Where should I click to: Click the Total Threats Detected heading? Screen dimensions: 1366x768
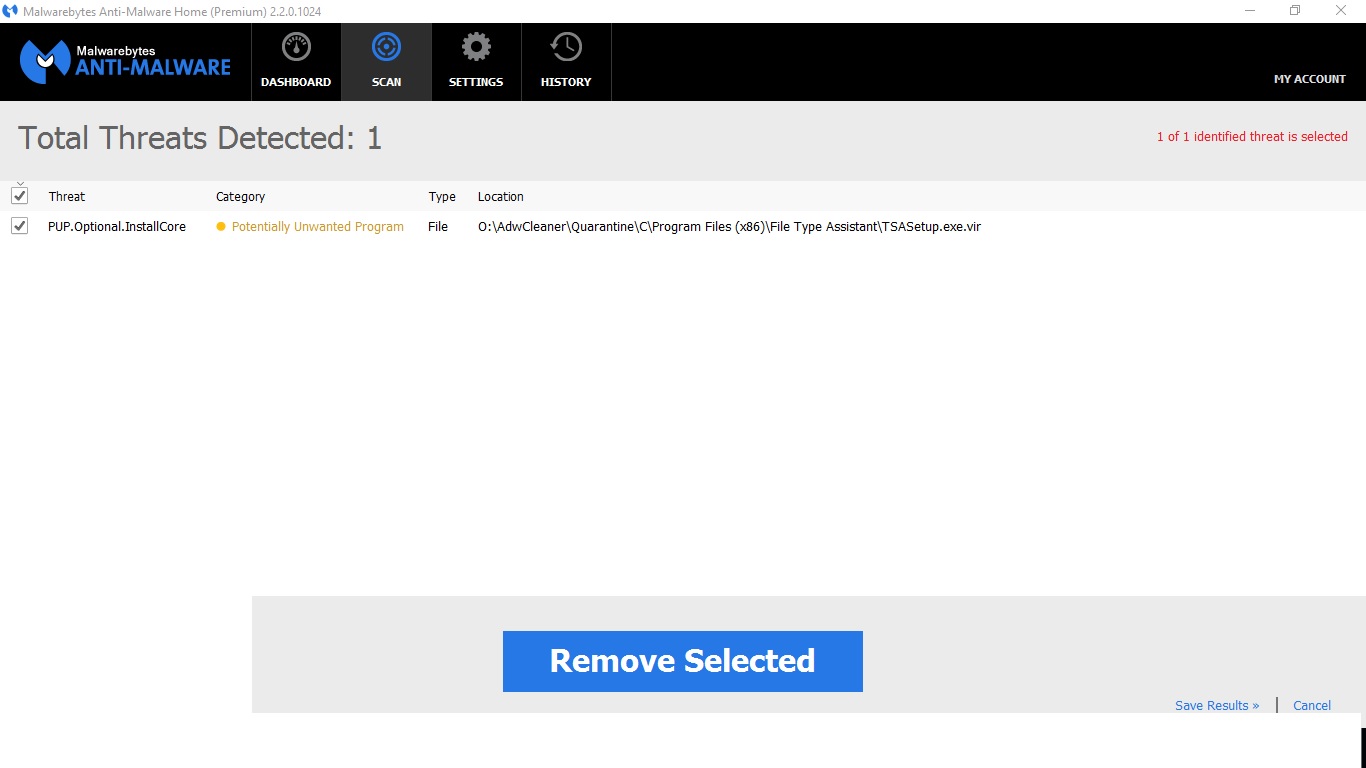tap(200, 138)
